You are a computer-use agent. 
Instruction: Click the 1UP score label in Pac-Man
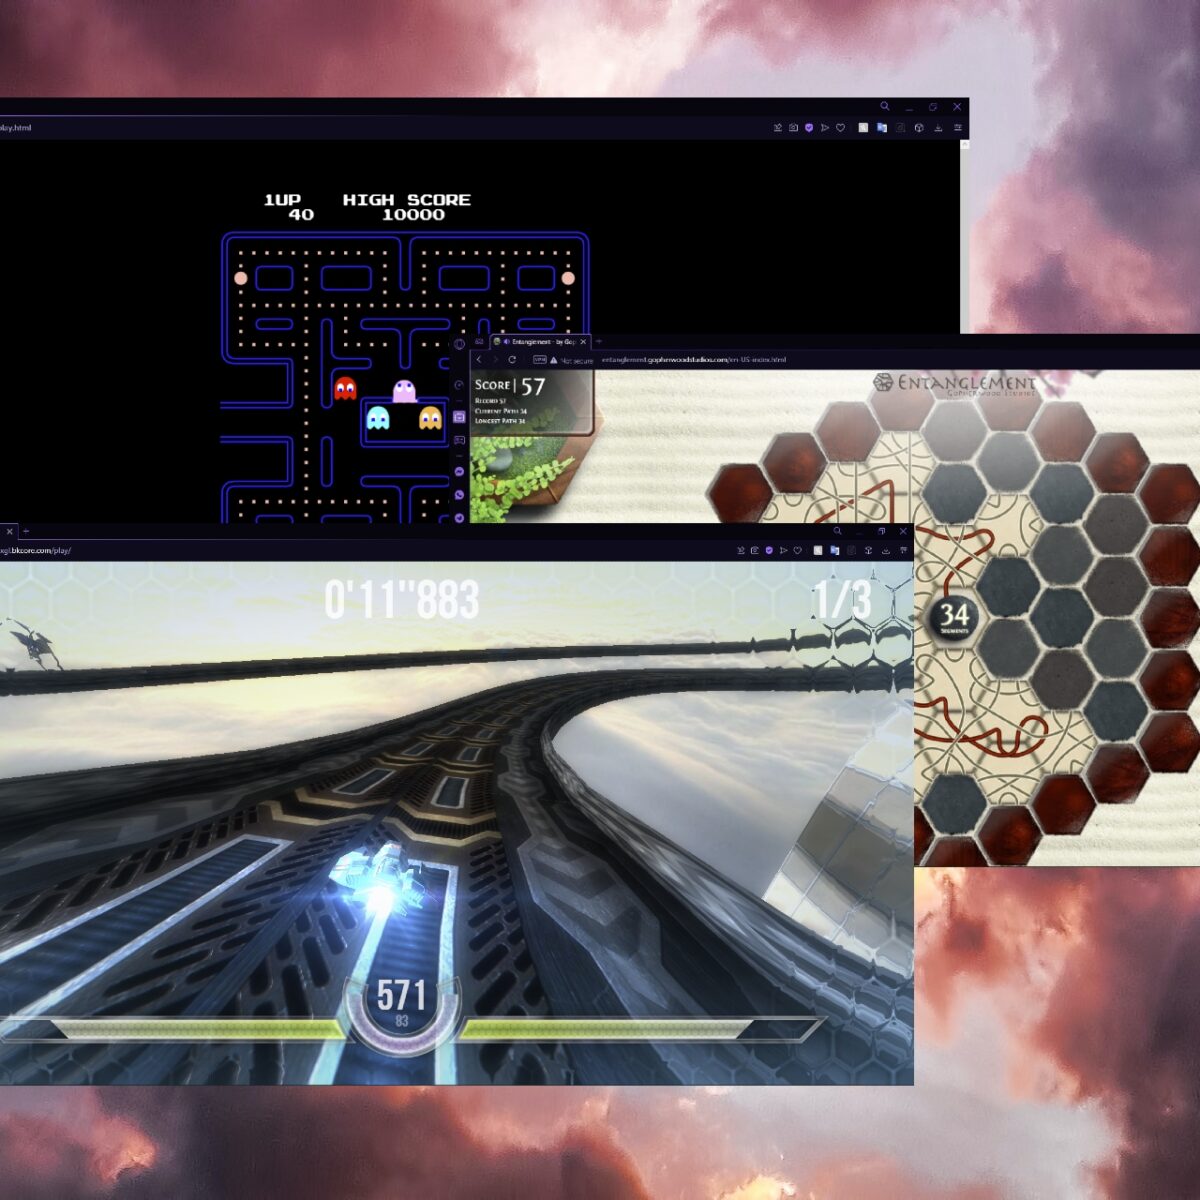pos(282,200)
